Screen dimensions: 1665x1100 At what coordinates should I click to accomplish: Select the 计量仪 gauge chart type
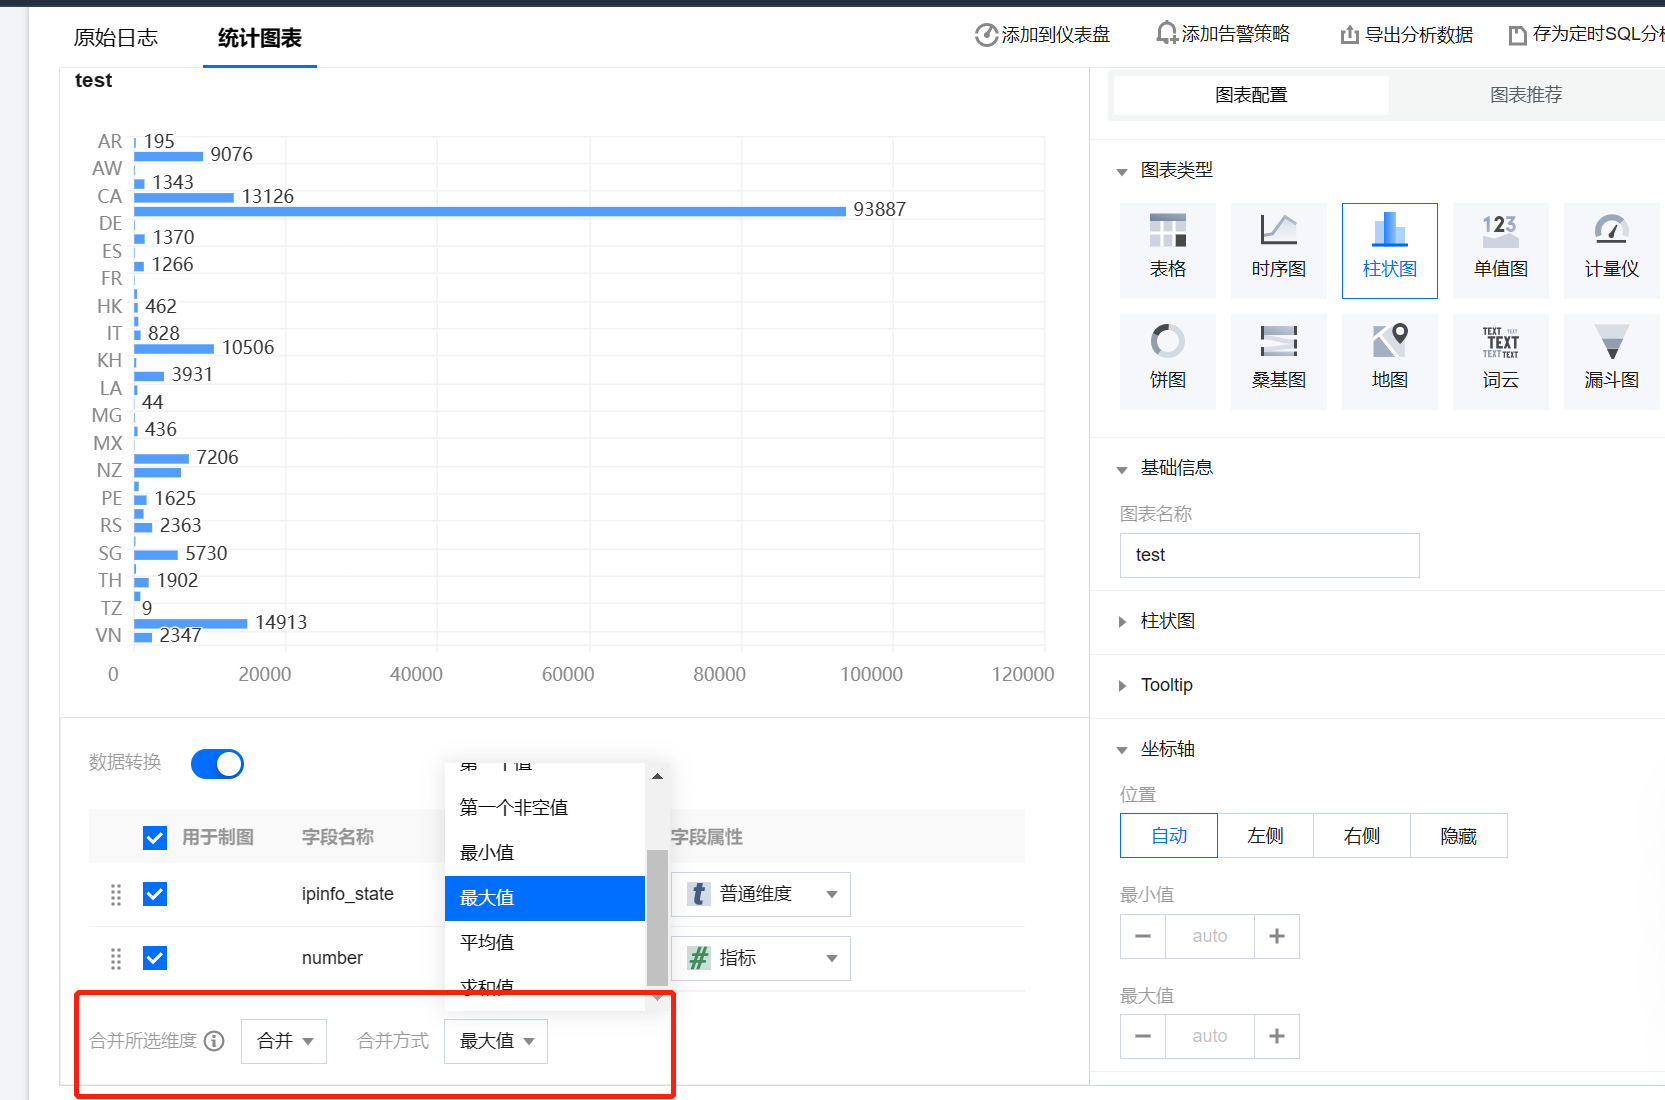tap(1611, 251)
